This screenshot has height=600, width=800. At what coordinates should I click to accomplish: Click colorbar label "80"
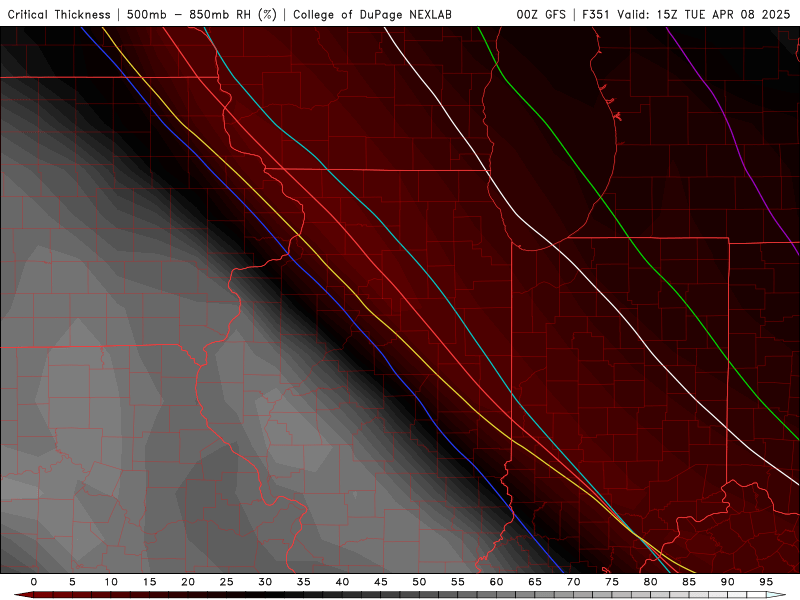coord(651,582)
